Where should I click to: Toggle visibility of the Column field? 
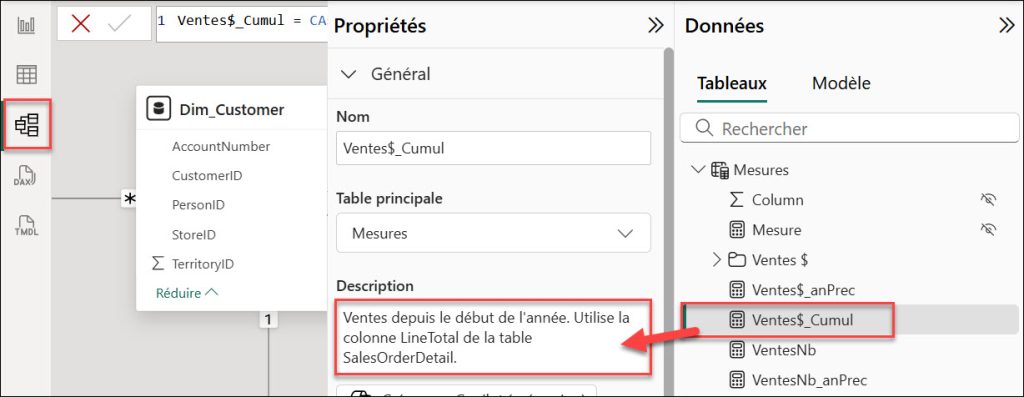coord(988,200)
